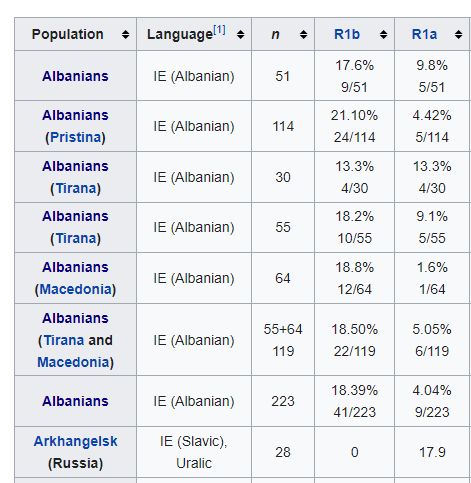This screenshot has width=471, height=483.
Task: Sort table by n column arrows
Action: pos(303,34)
